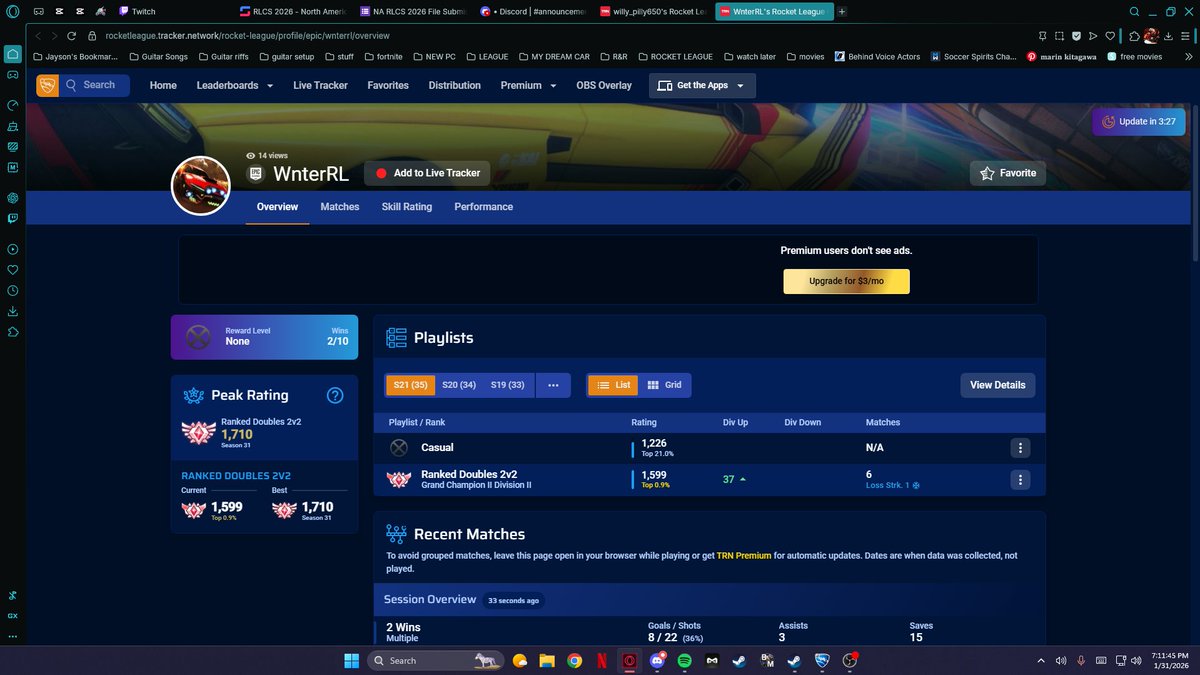Image resolution: width=1200 pixels, height=675 pixels.
Task: Click the Tracker Network logo icon
Action: tap(47, 85)
